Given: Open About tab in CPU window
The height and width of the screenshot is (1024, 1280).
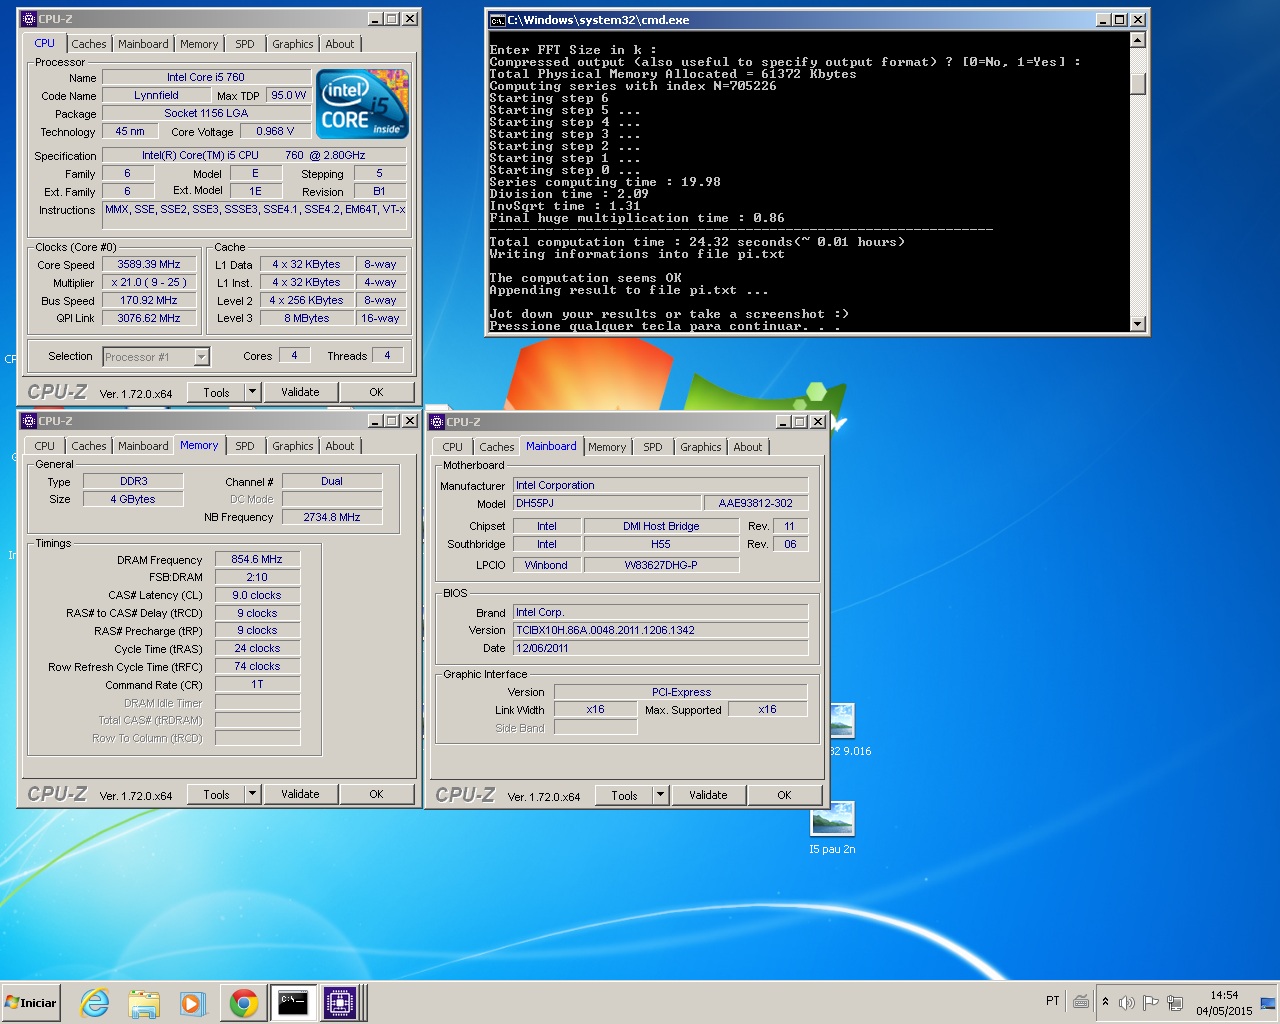Looking at the screenshot, I should click(x=340, y=44).
